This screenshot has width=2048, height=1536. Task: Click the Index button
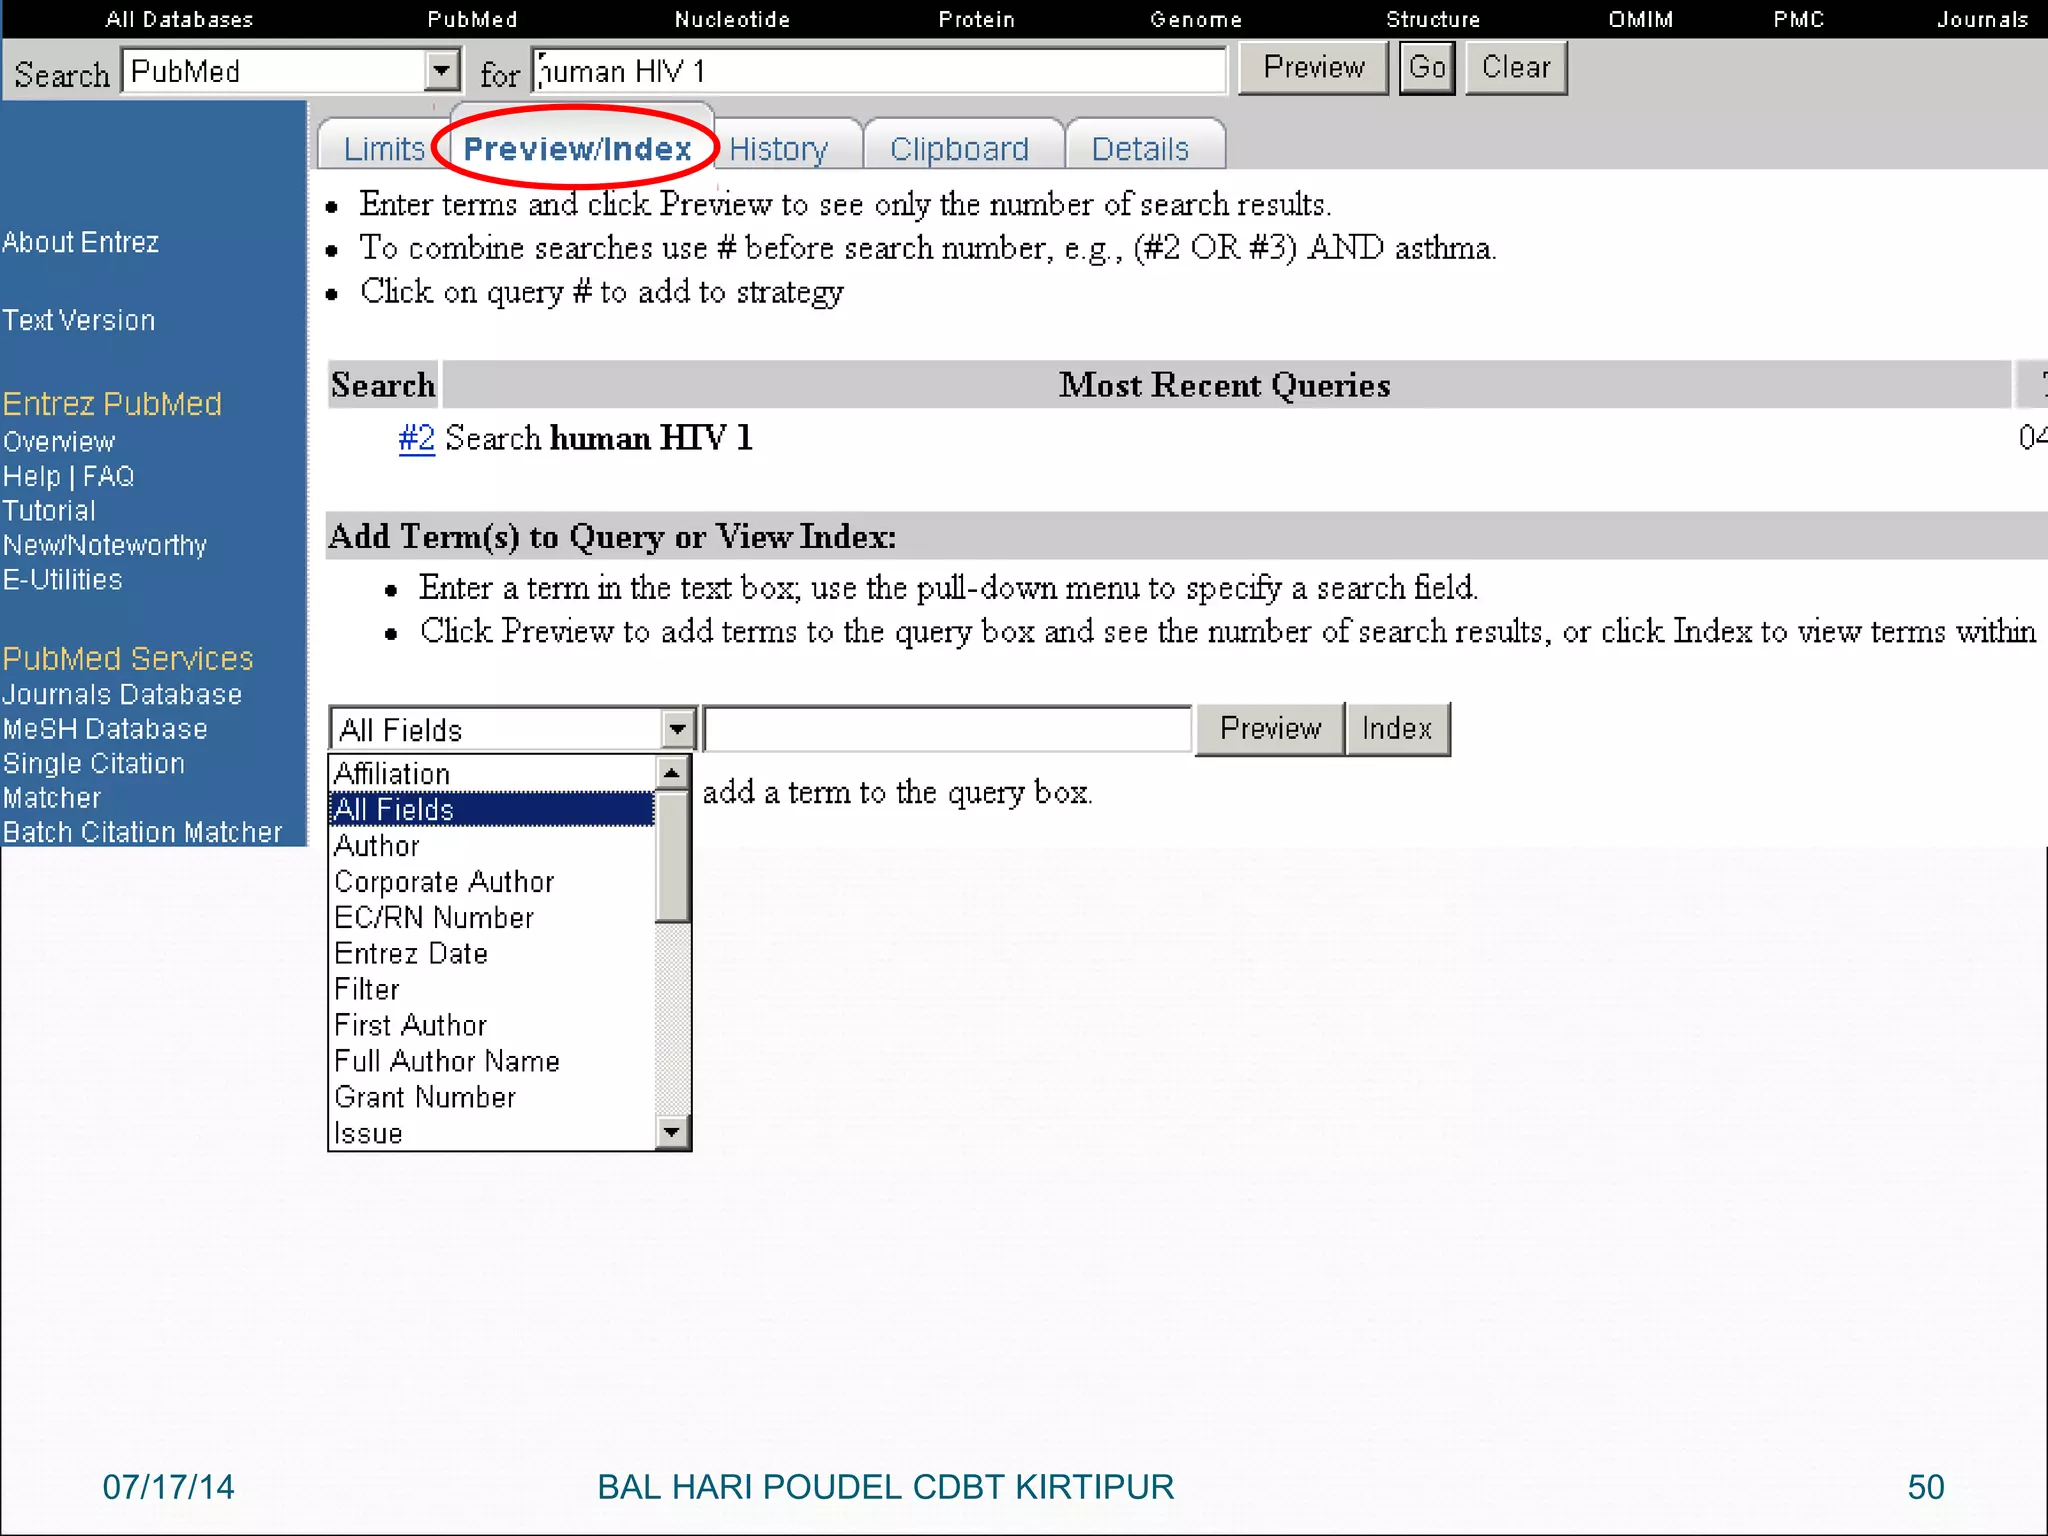(1396, 729)
